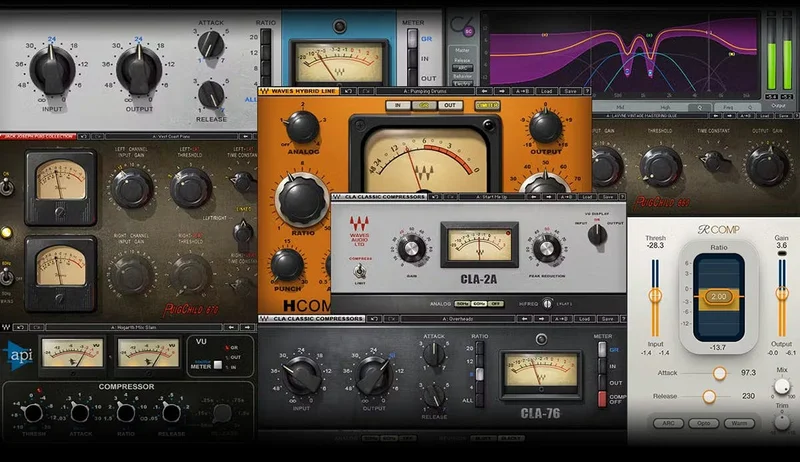Open CLA-76 preset menu 'Overheads'
Screen dimensions: 800x462
pyautogui.click(x=457, y=319)
